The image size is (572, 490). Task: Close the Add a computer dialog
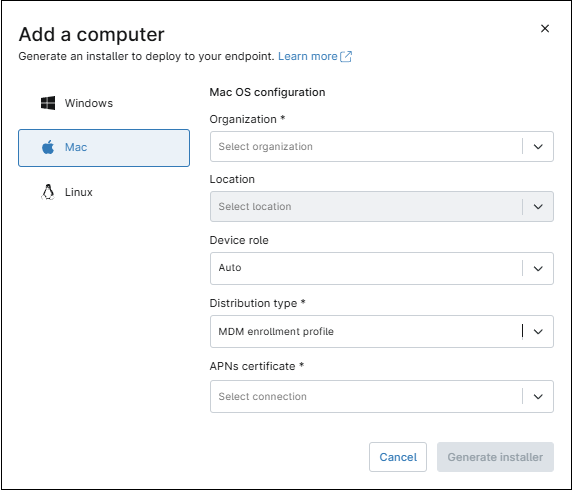coord(545,28)
